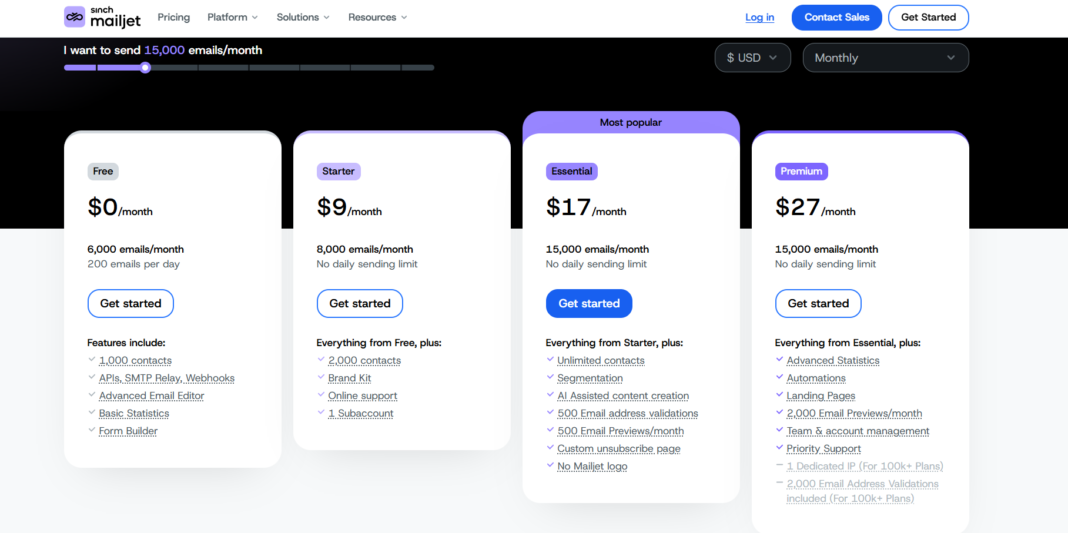The height and width of the screenshot is (533, 1068).
Task: Click 500 Email address validations feature
Action: point(627,413)
